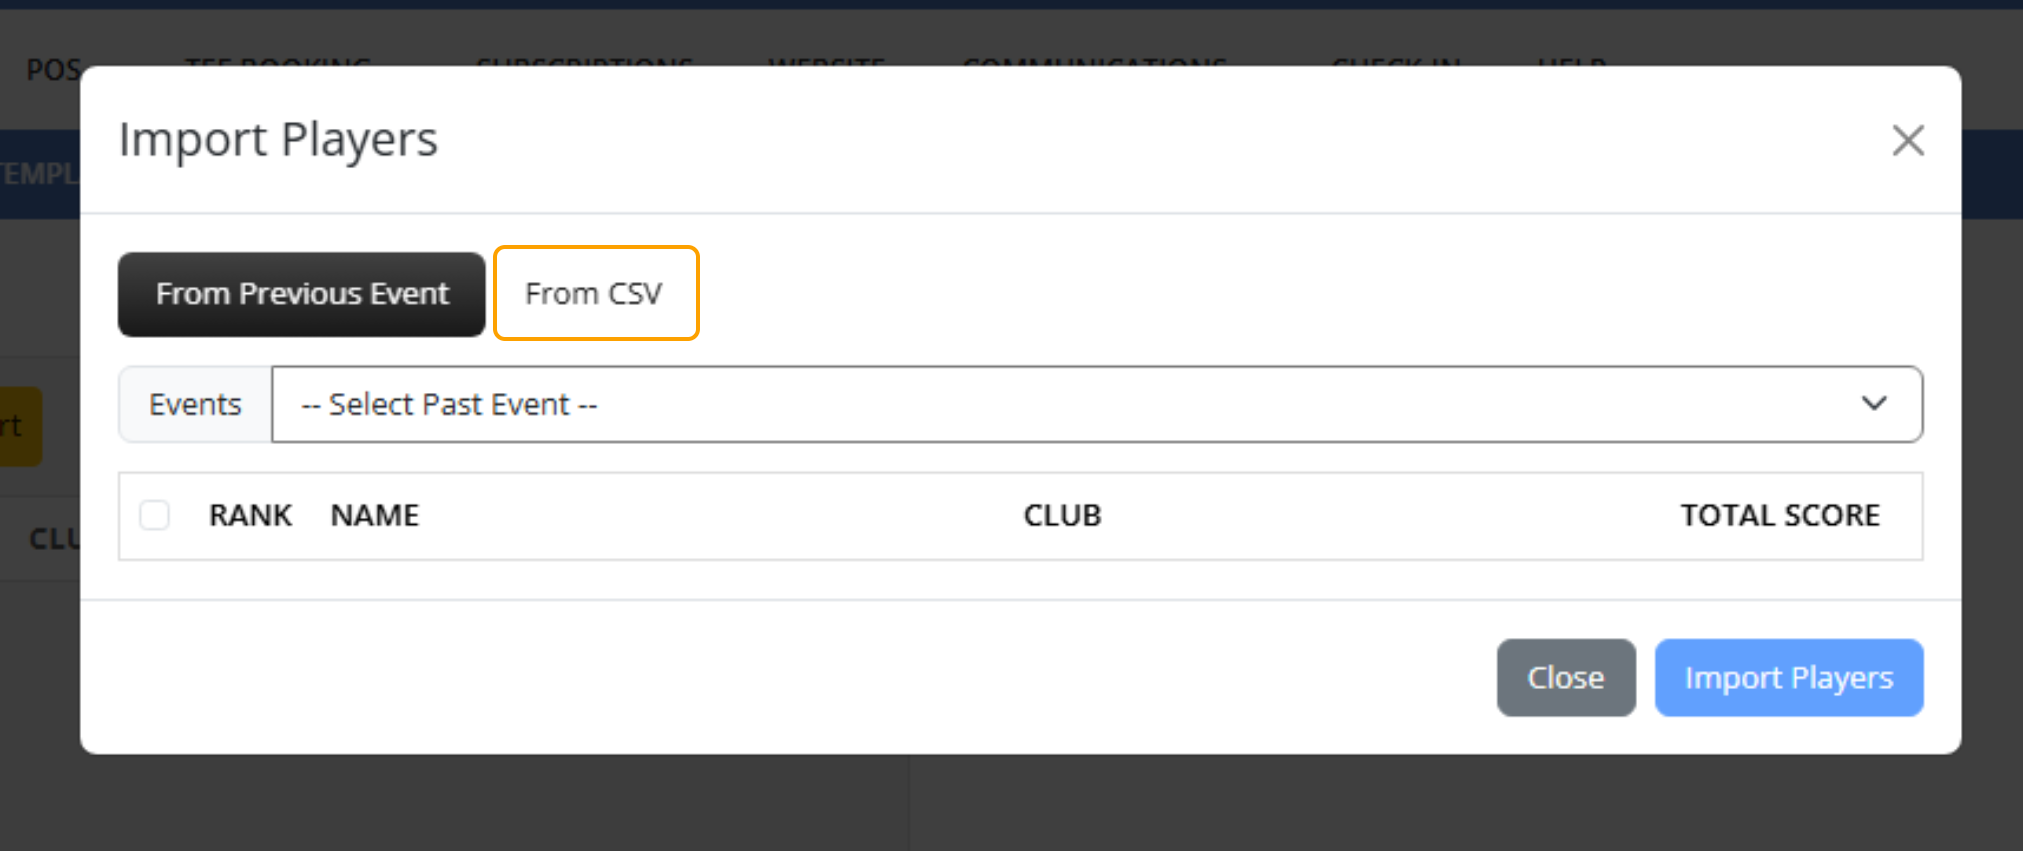Open the Select Past Event dropdown
Screen dimensions: 2023x851
pos(1095,404)
